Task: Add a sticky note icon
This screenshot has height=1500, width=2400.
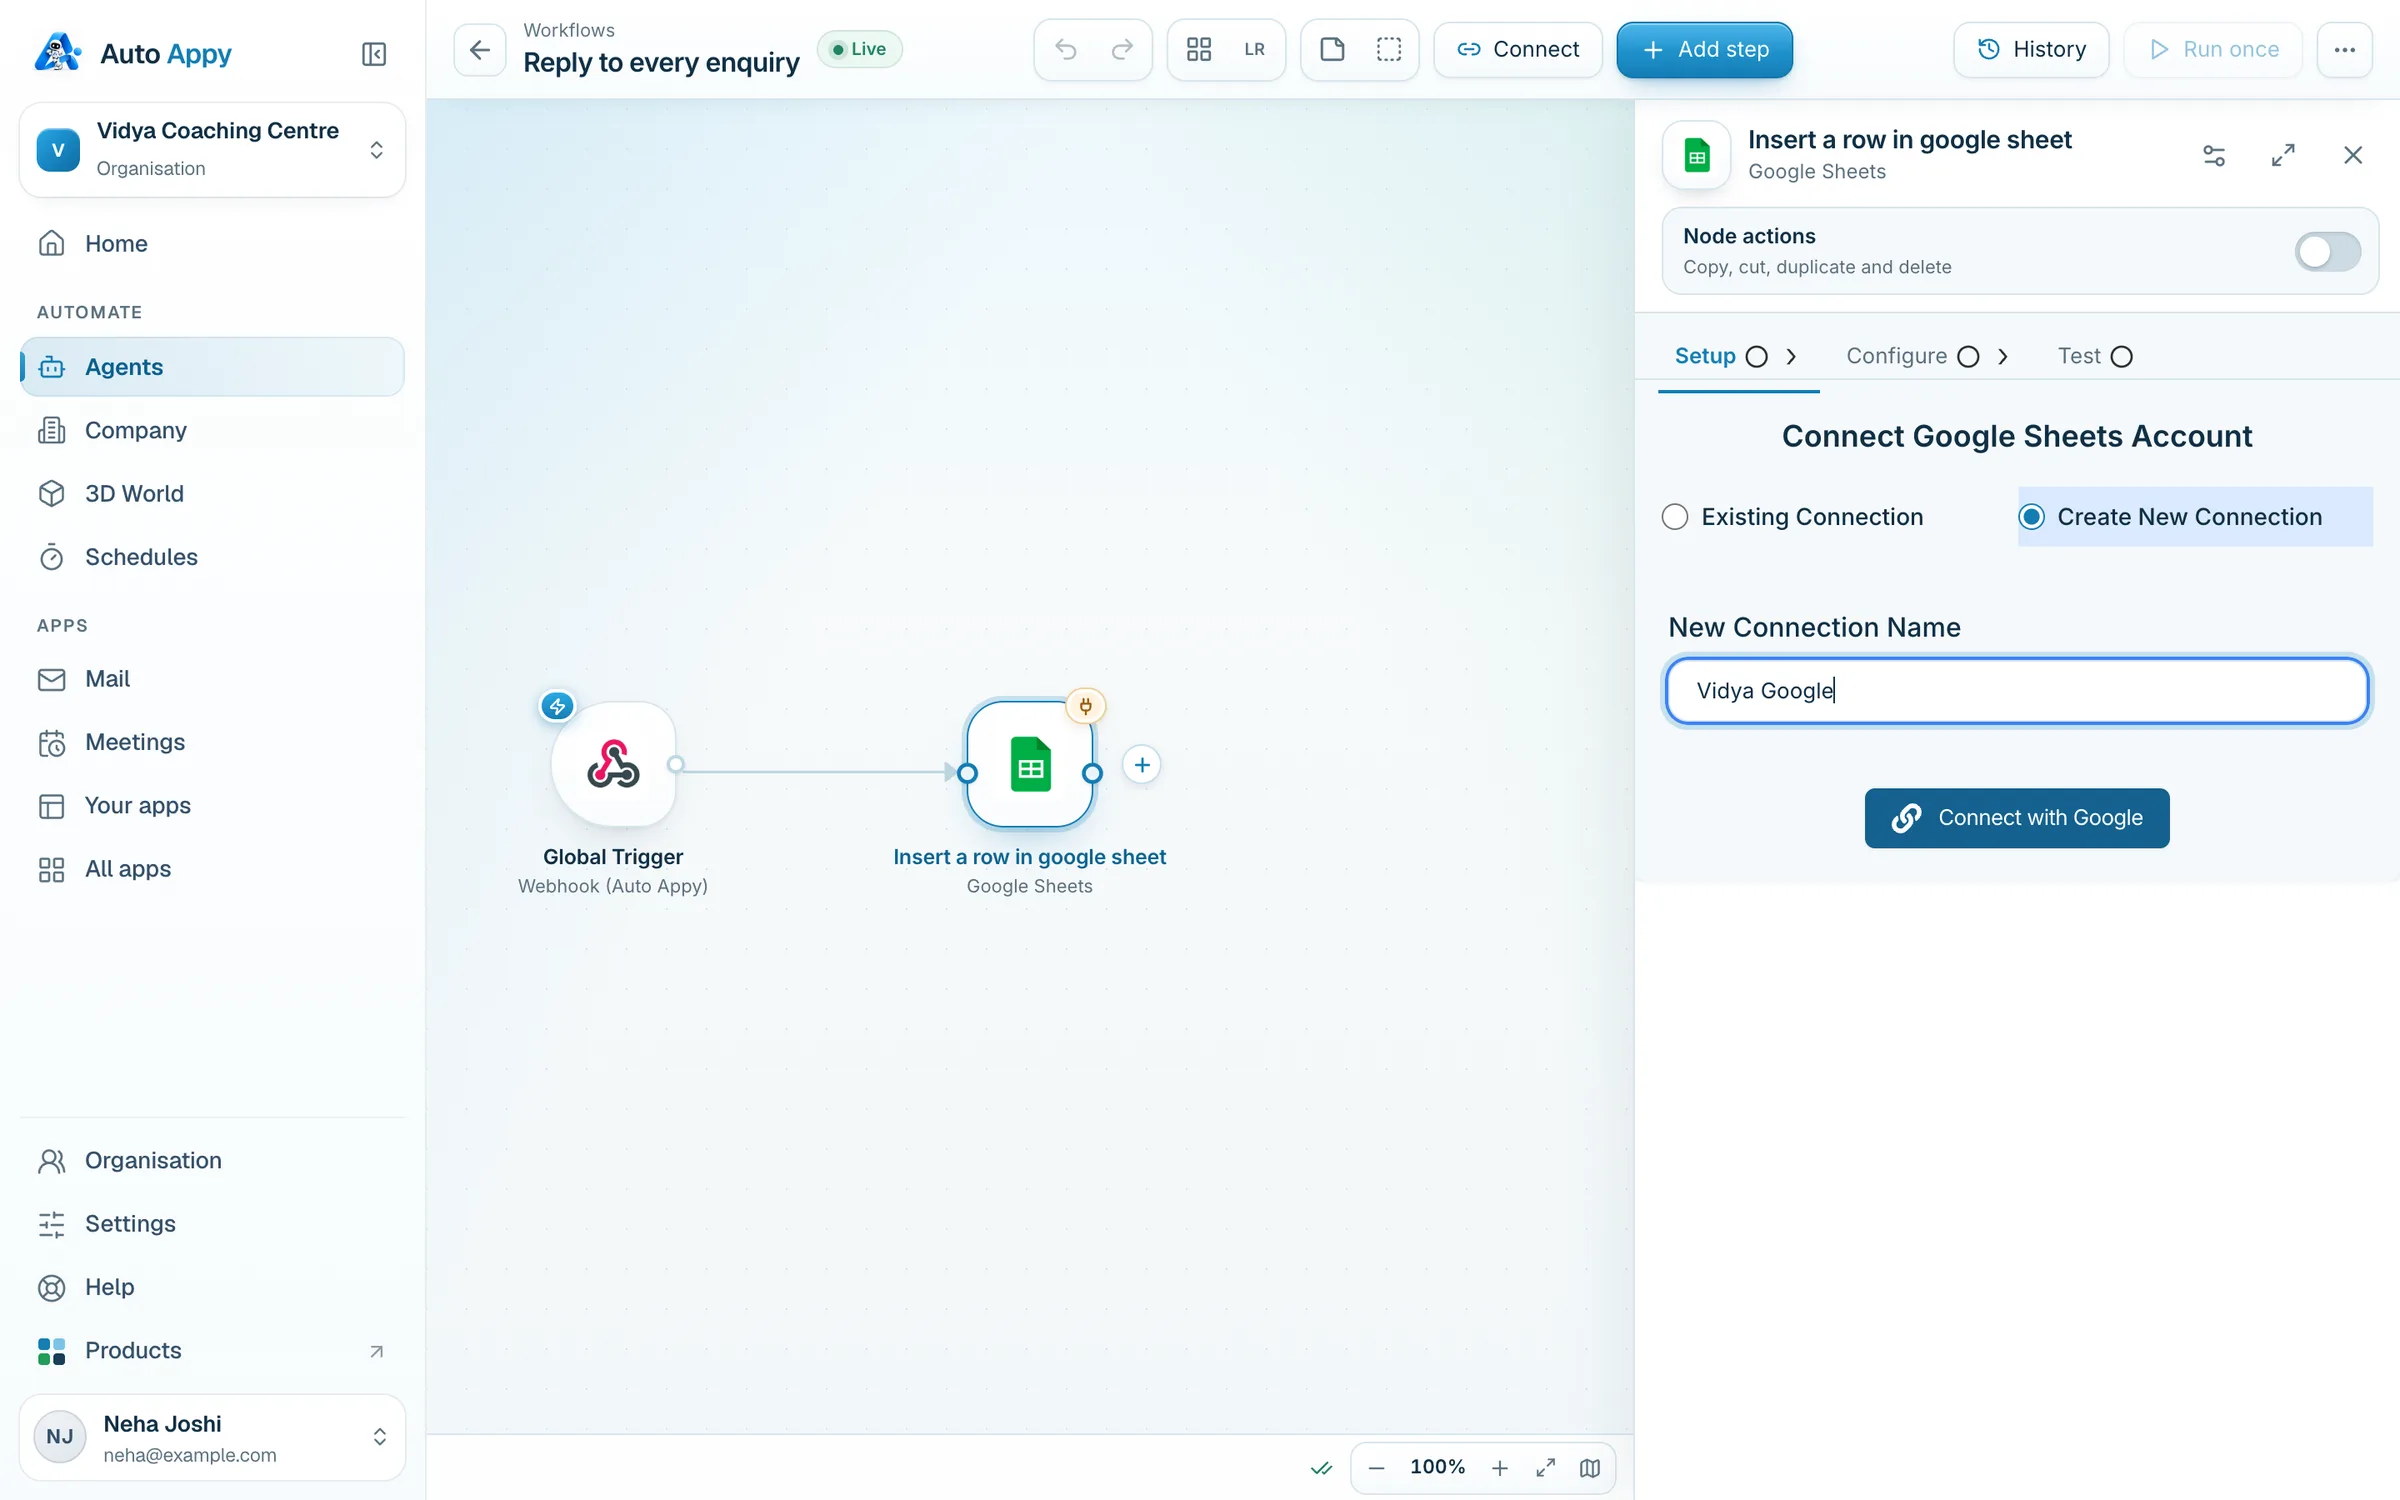Action: [1332, 49]
